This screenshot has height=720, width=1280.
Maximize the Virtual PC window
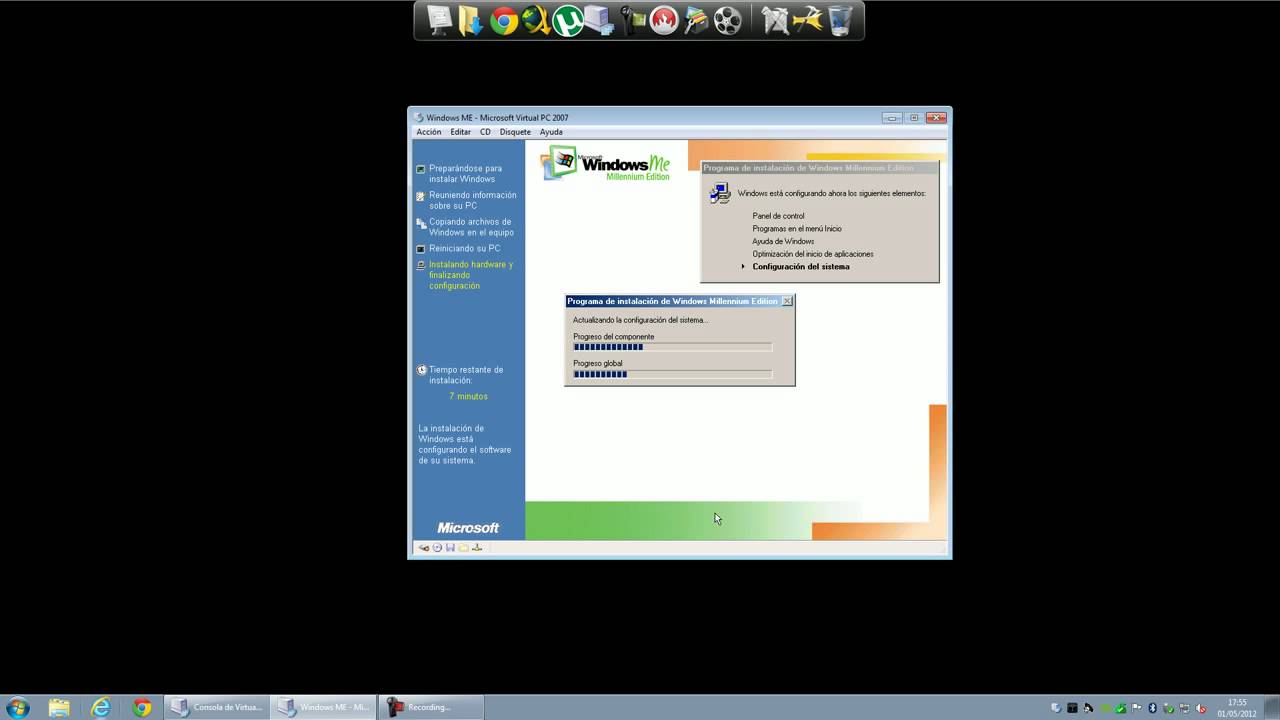click(x=913, y=117)
